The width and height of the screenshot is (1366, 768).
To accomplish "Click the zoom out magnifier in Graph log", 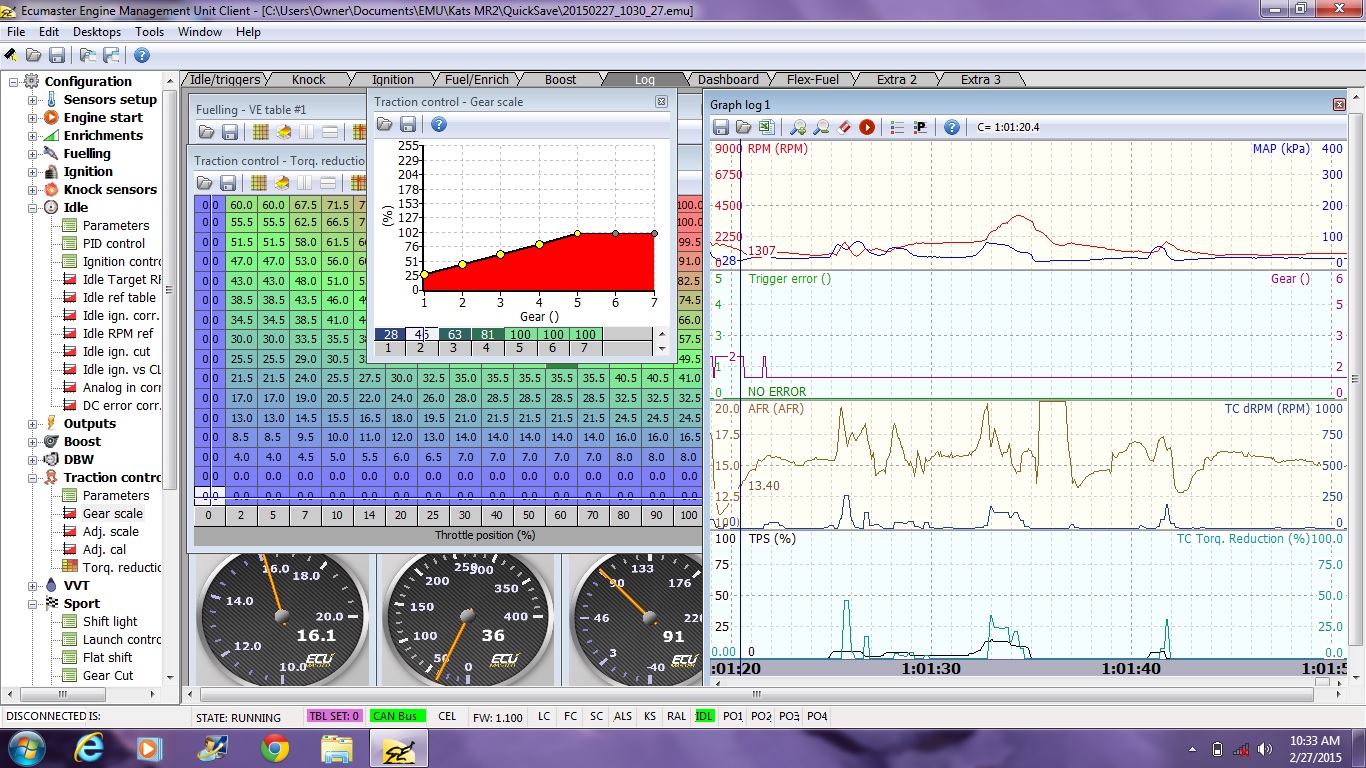I will pyautogui.click(x=821, y=127).
